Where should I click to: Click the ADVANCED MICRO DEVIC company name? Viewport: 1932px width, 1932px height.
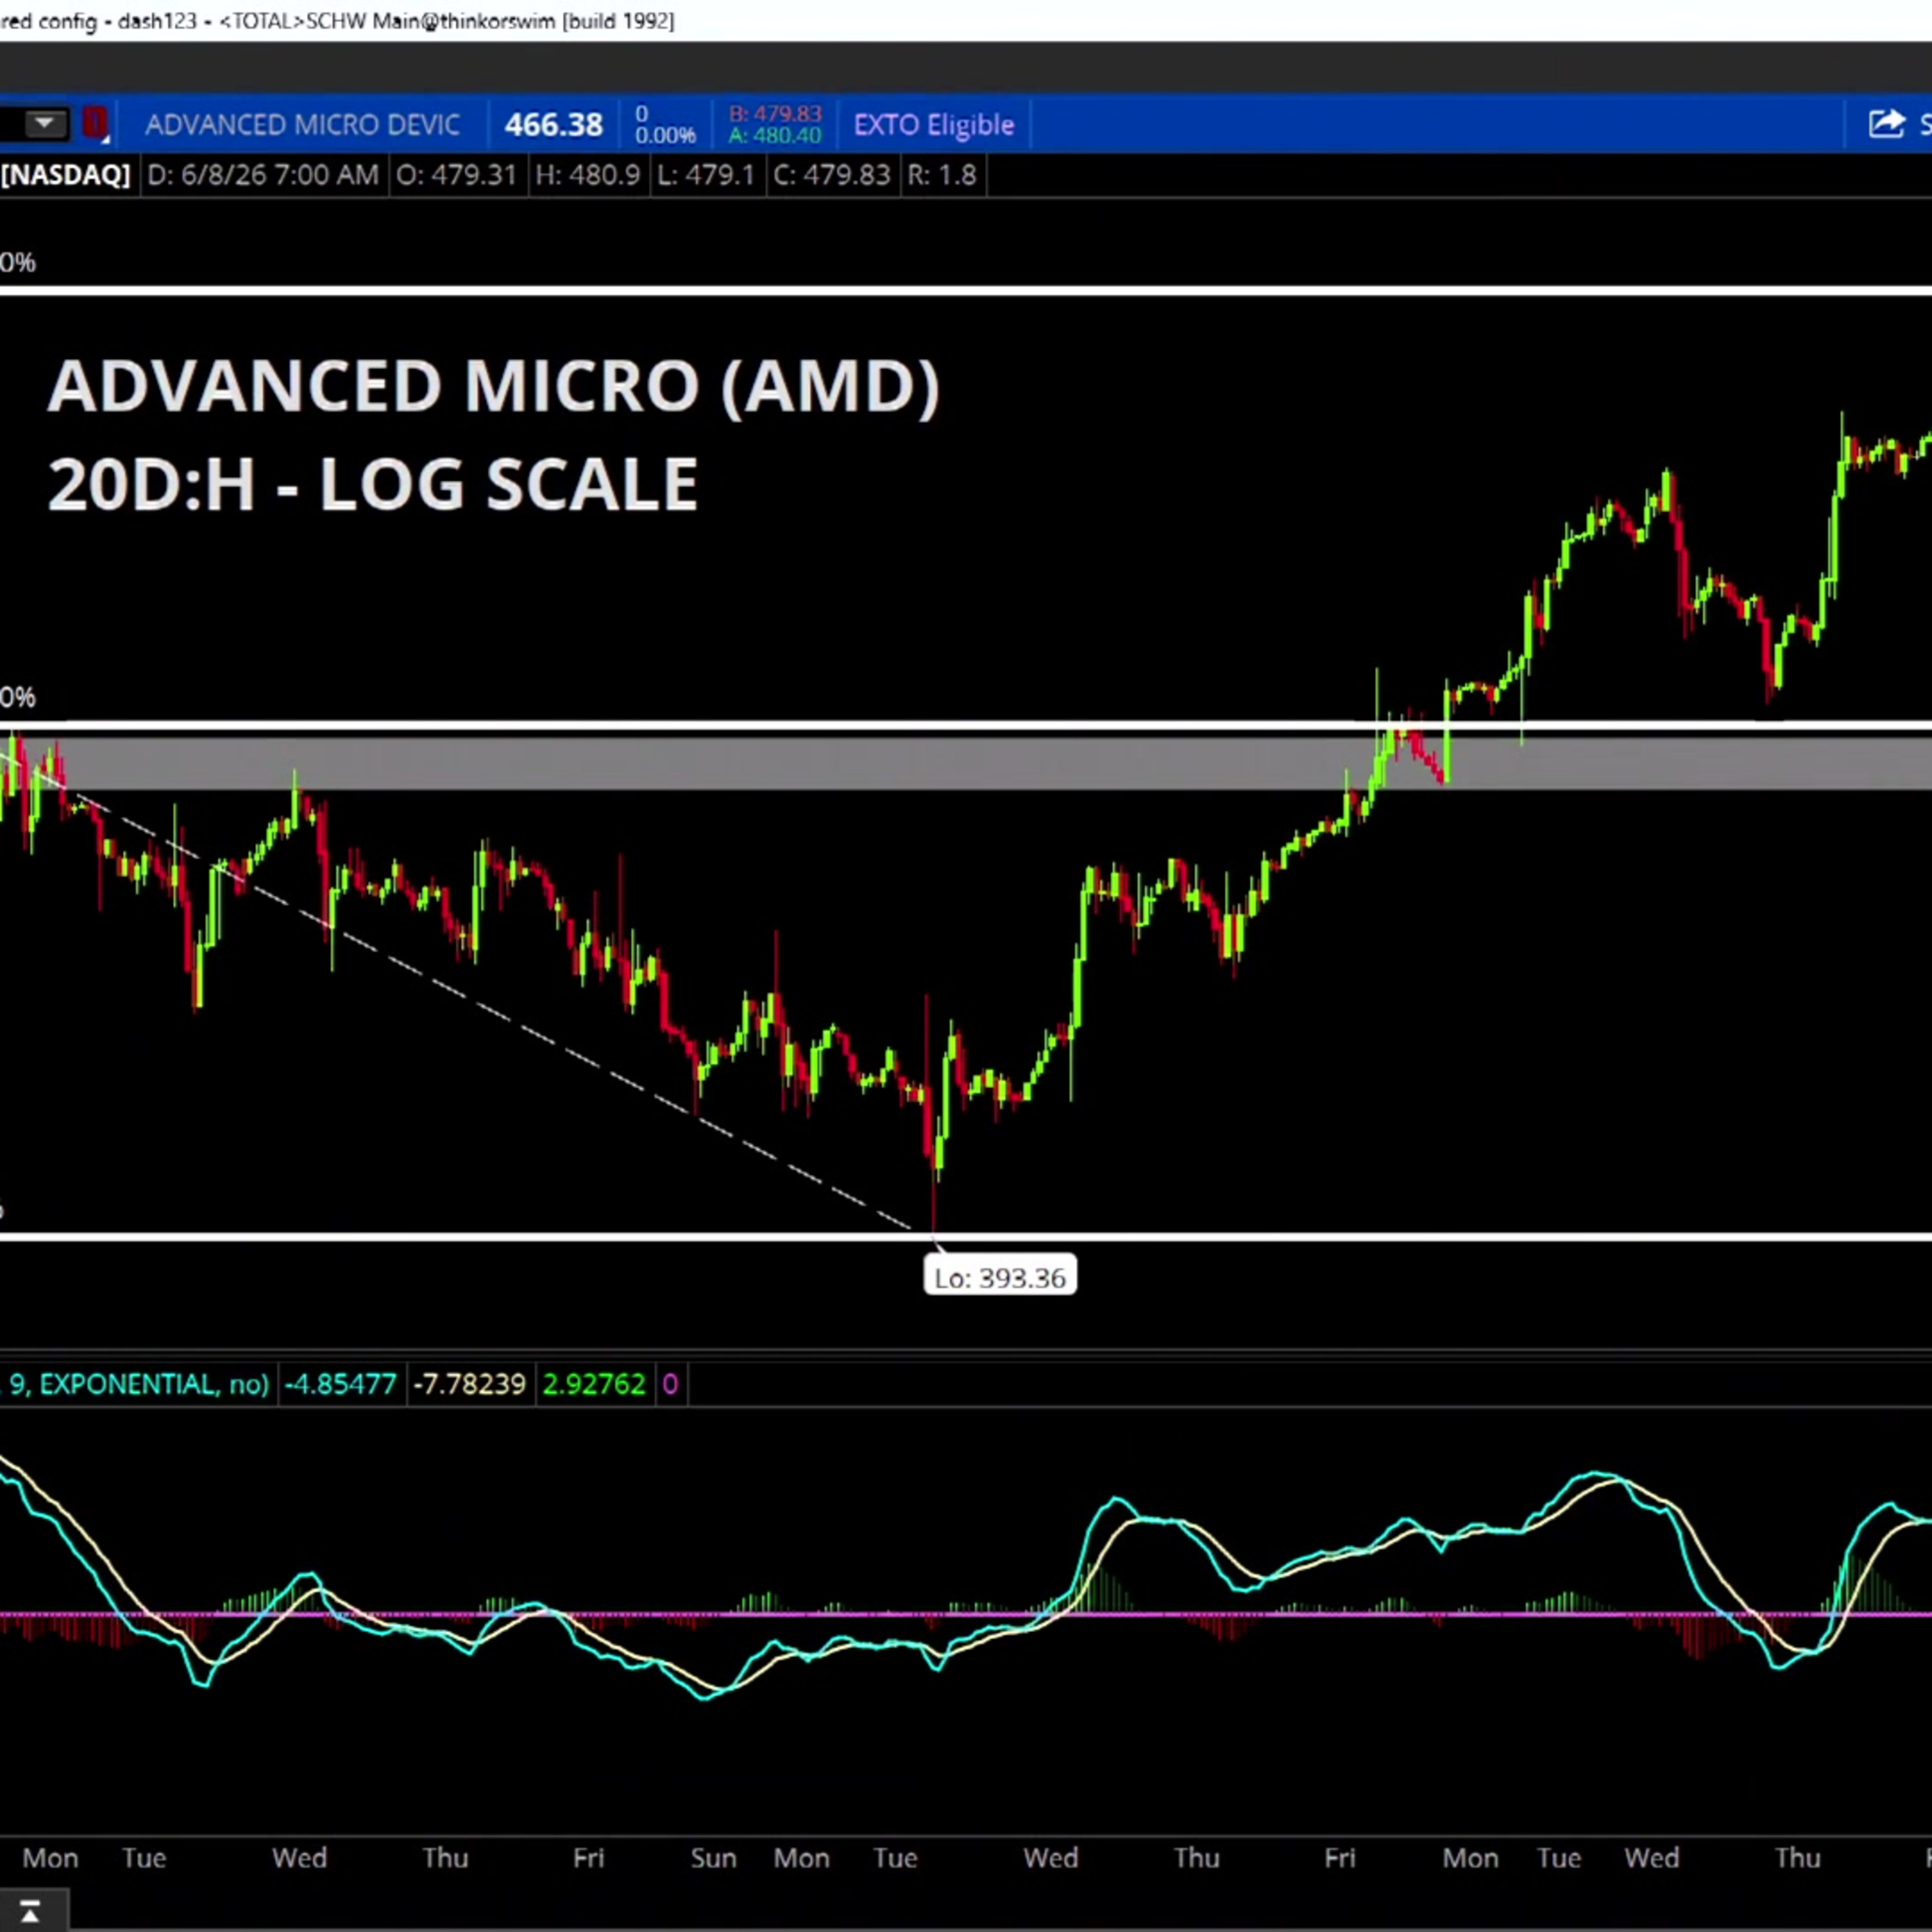click(303, 125)
